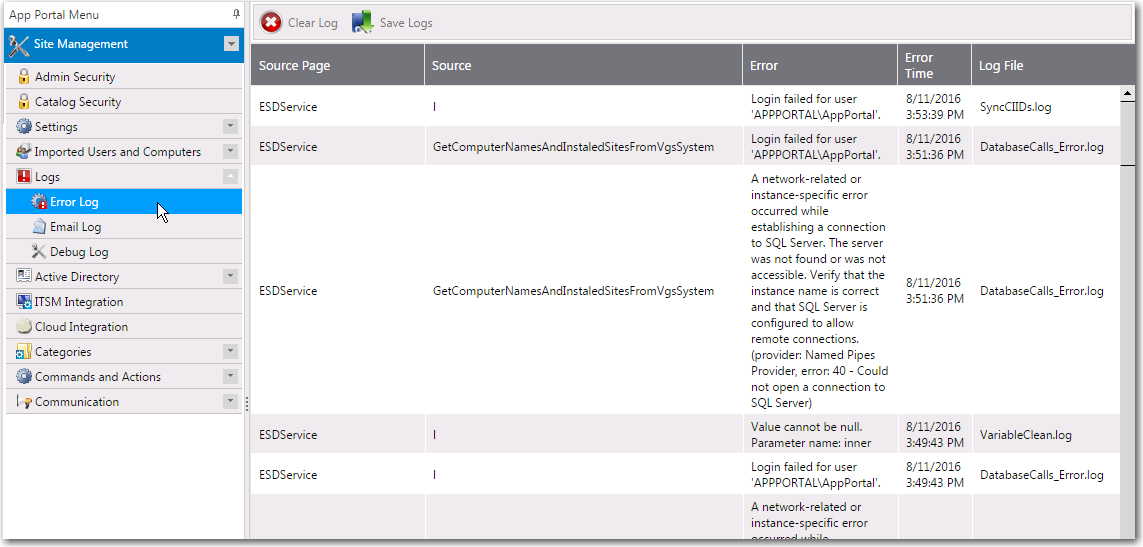Select the Error Log tree item

pos(74,202)
